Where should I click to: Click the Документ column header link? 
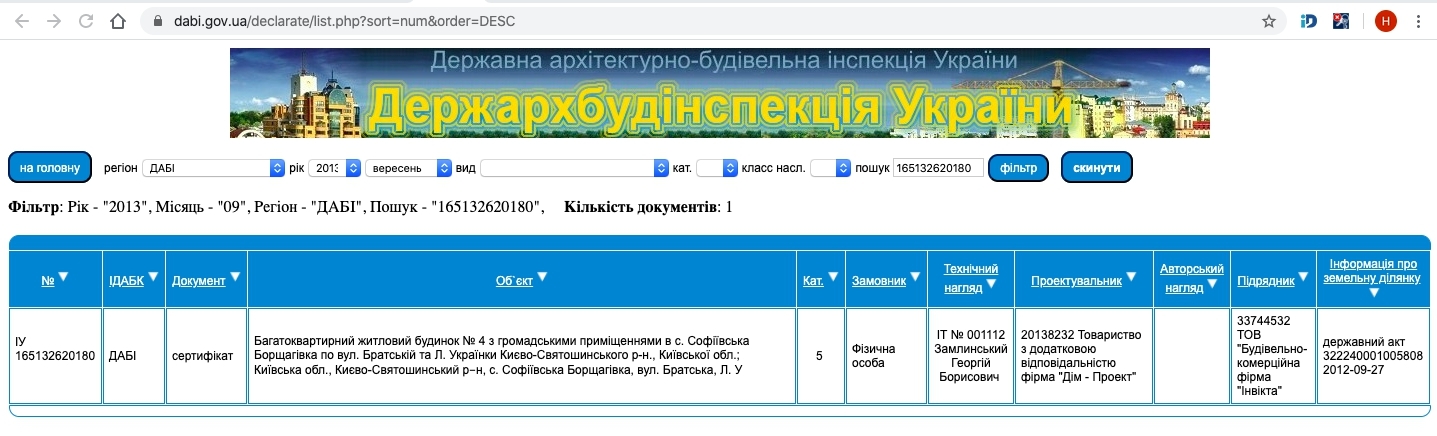(199, 281)
